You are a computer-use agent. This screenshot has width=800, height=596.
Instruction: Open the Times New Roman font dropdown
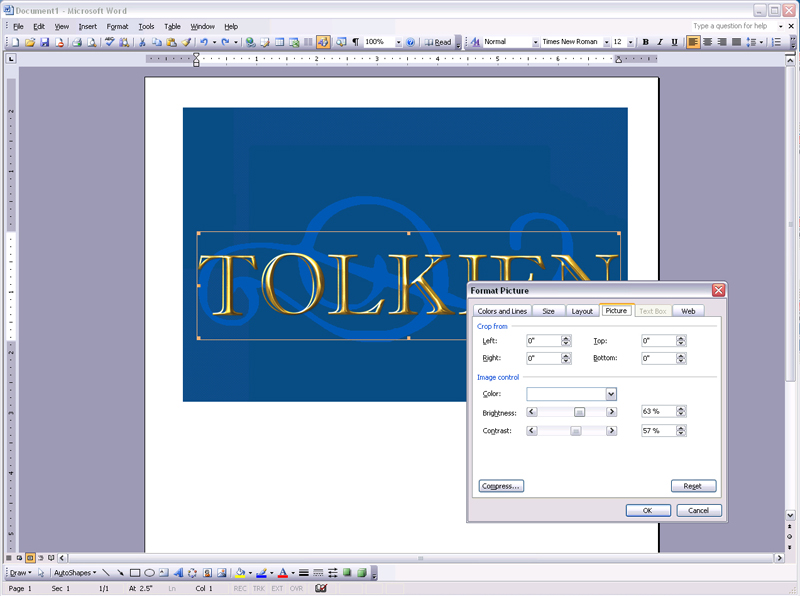tap(606, 42)
